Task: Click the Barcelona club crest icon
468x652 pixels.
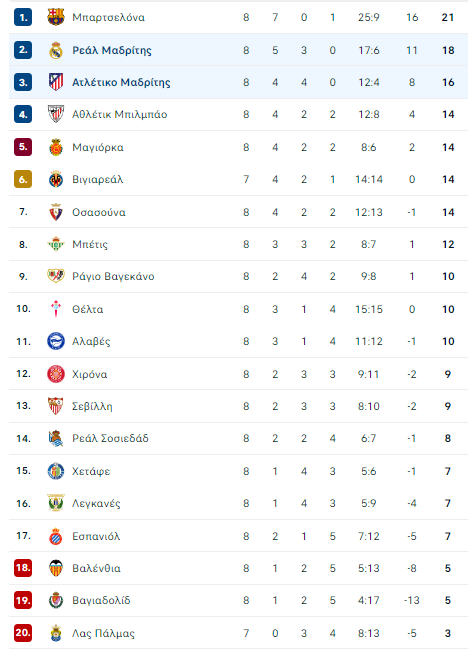Action: [x=56, y=17]
